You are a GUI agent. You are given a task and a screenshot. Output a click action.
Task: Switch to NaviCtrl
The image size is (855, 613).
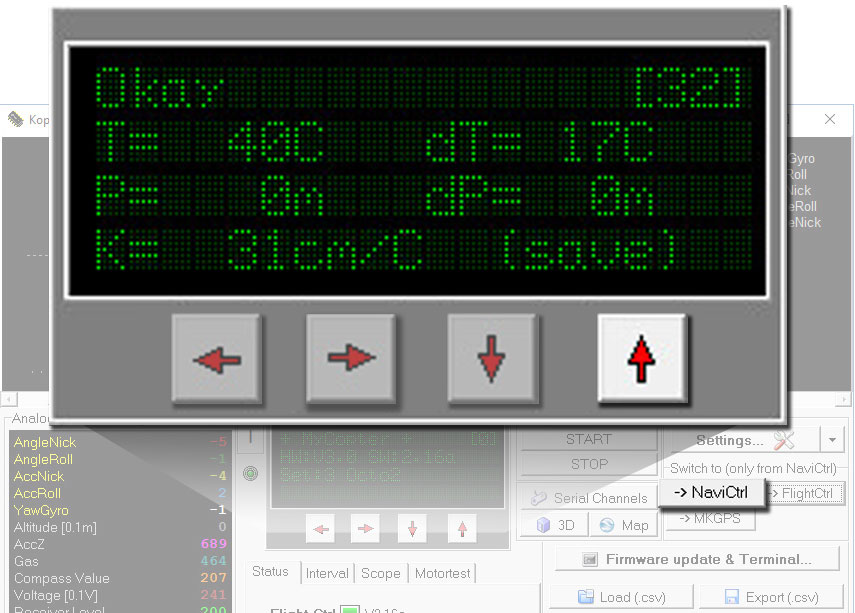pos(711,492)
